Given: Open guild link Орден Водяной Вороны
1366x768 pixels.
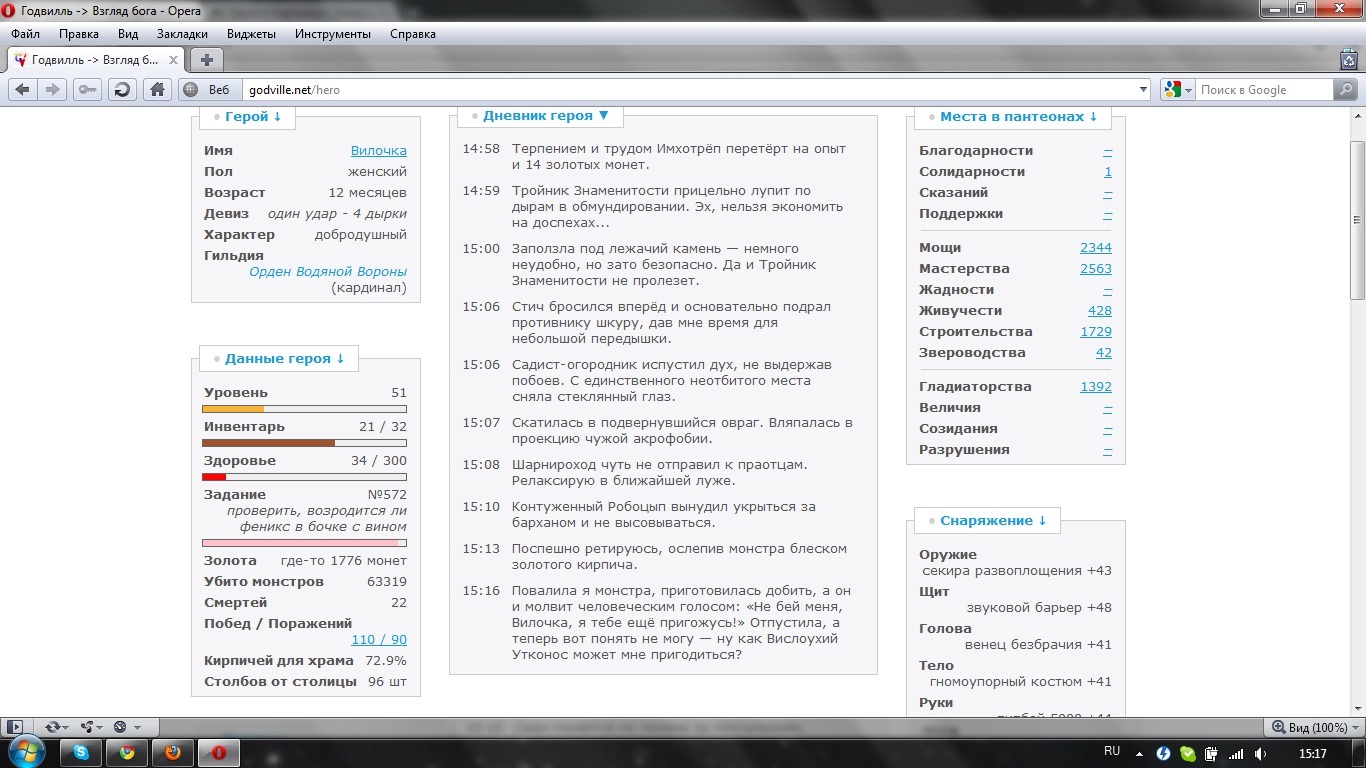Looking at the screenshot, I should point(328,271).
